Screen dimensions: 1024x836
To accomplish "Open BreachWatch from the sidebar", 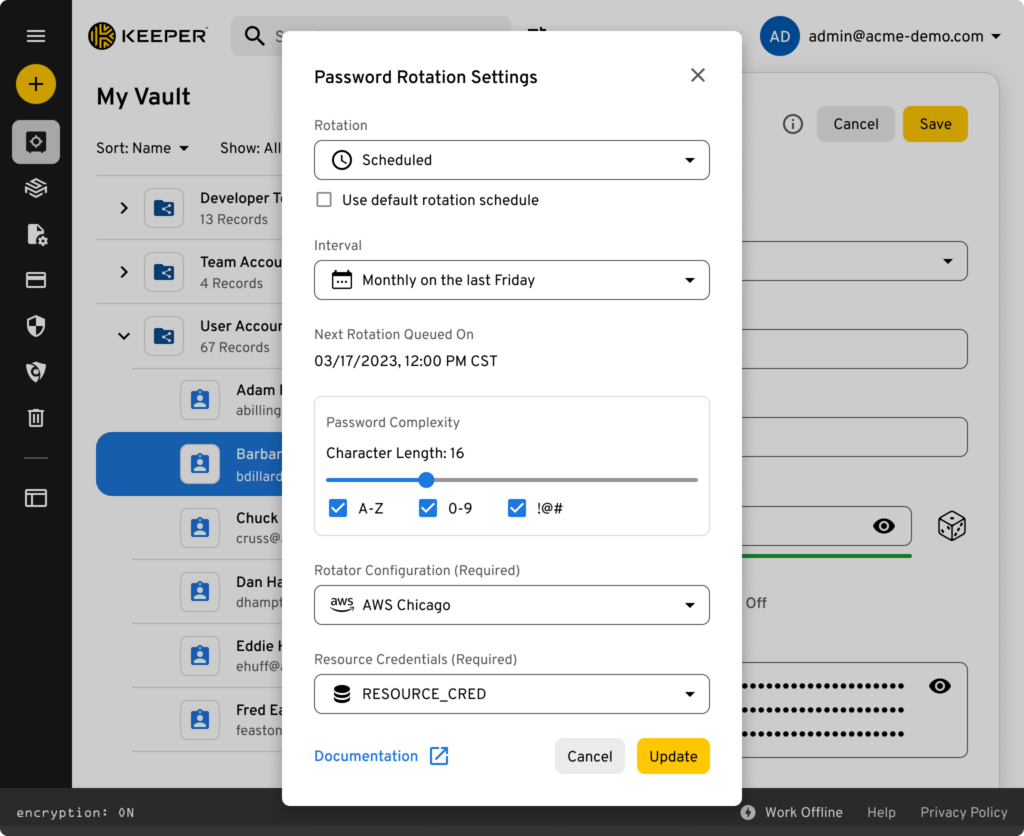I will (36, 372).
